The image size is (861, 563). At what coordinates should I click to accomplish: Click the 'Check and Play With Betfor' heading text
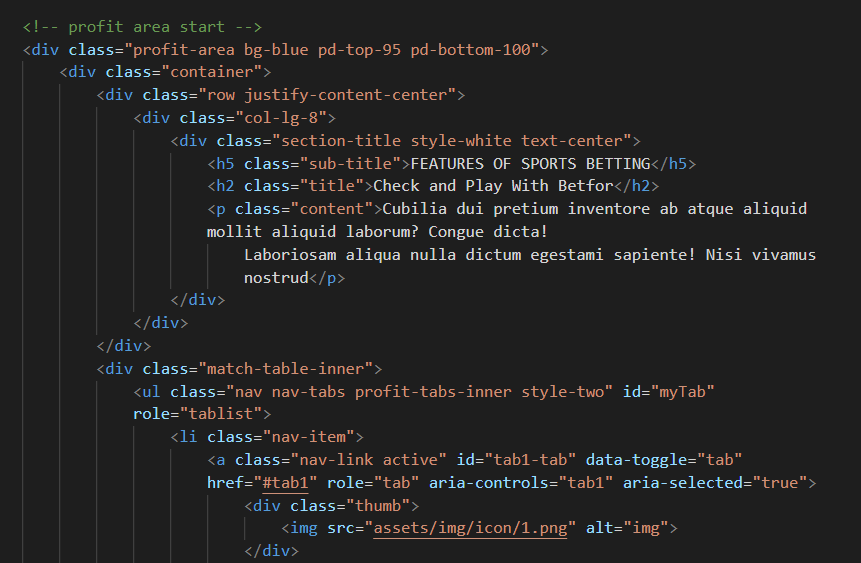pos(493,186)
